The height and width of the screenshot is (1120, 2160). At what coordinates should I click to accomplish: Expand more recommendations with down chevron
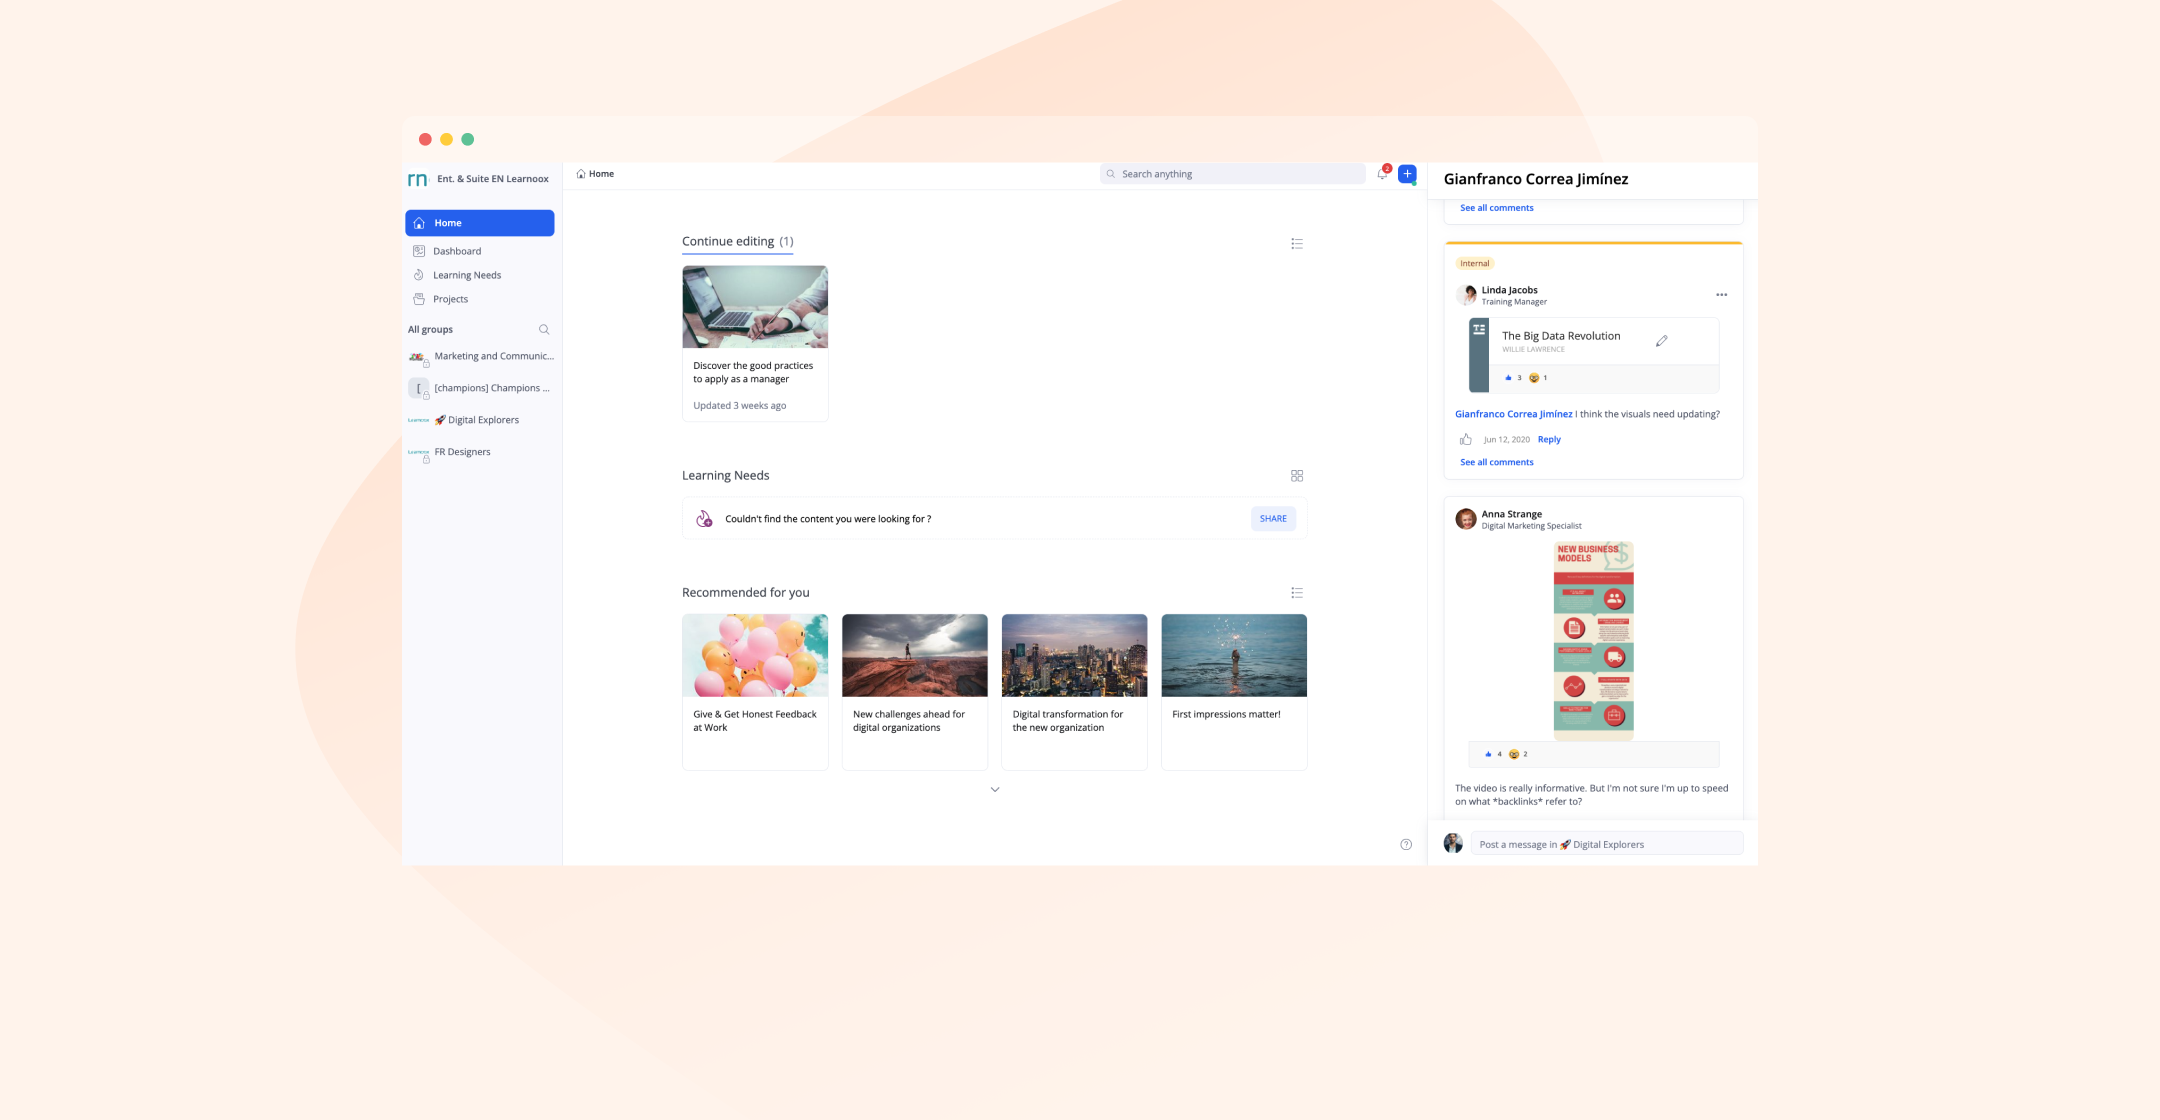[x=995, y=790]
